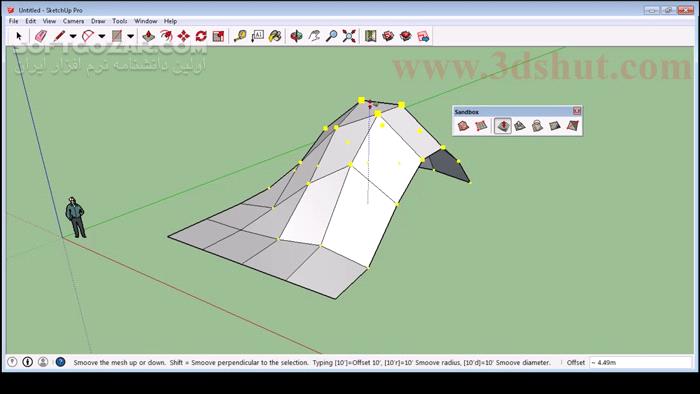
Task: Open the Tools menu
Action: [x=120, y=21]
